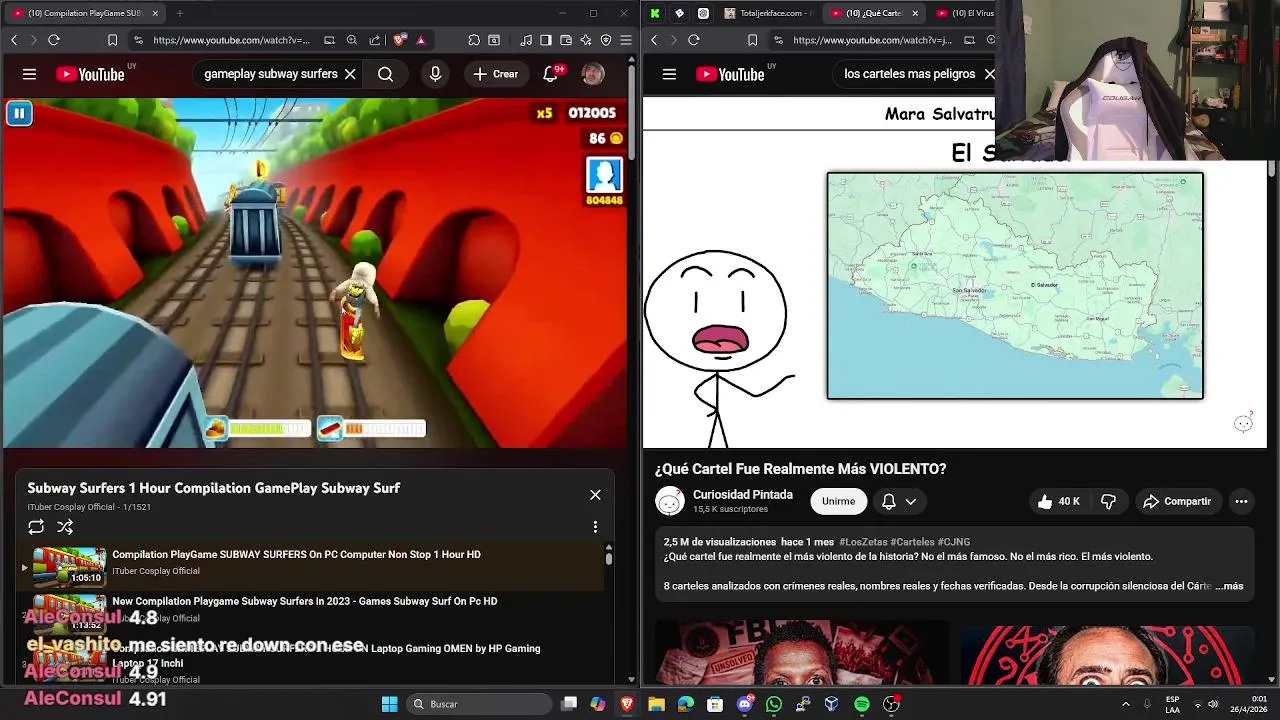Open pinned ChatGPT tab in right browser

pyautogui.click(x=703, y=13)
